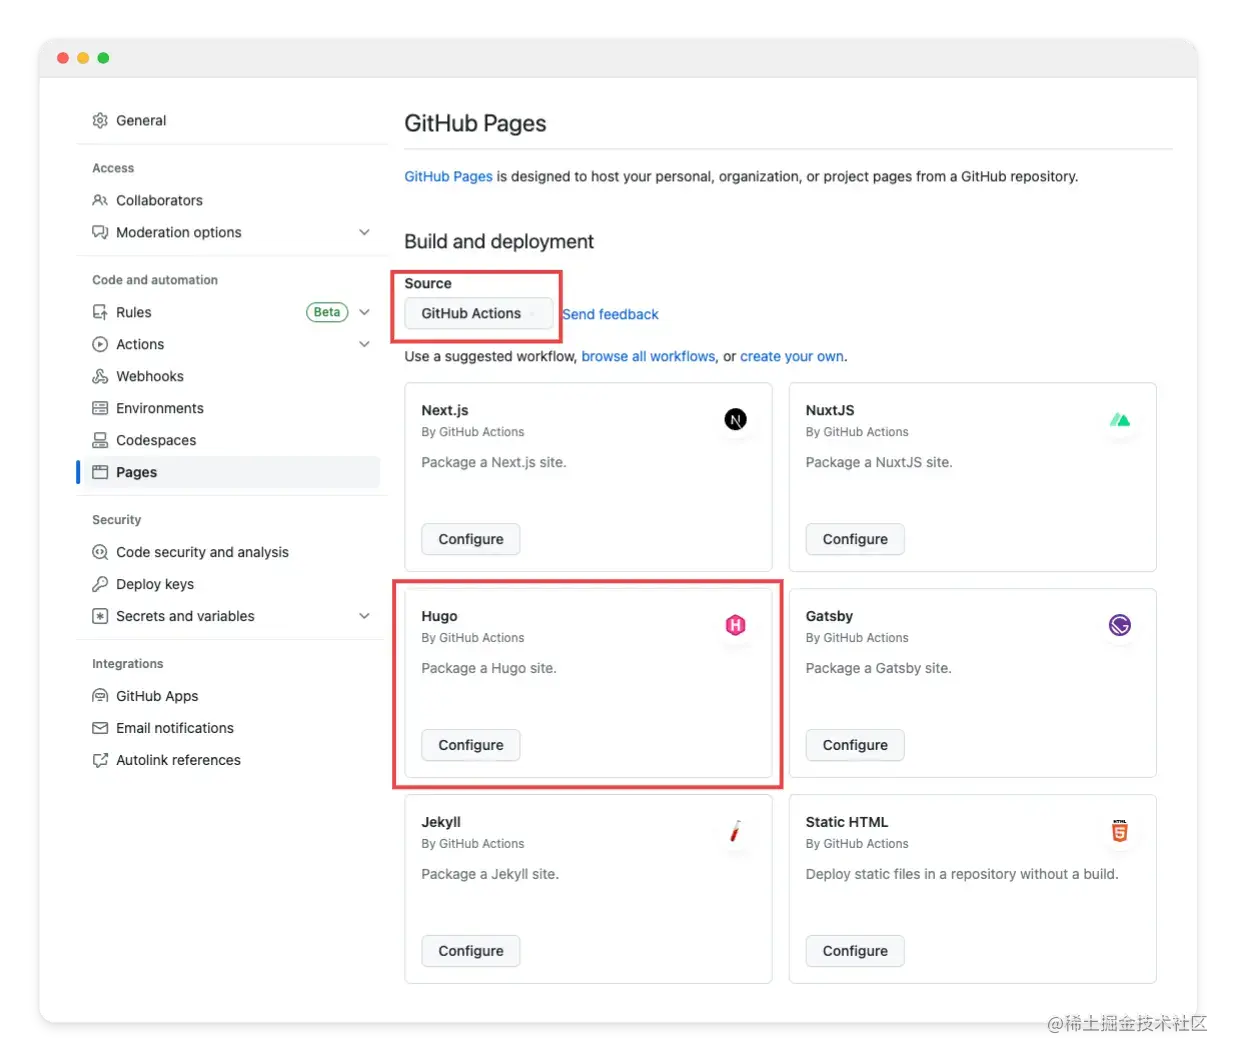Configure the Hugo workflow
Viewport: 1235px width, 1061px height.
[x=471, y=746]
